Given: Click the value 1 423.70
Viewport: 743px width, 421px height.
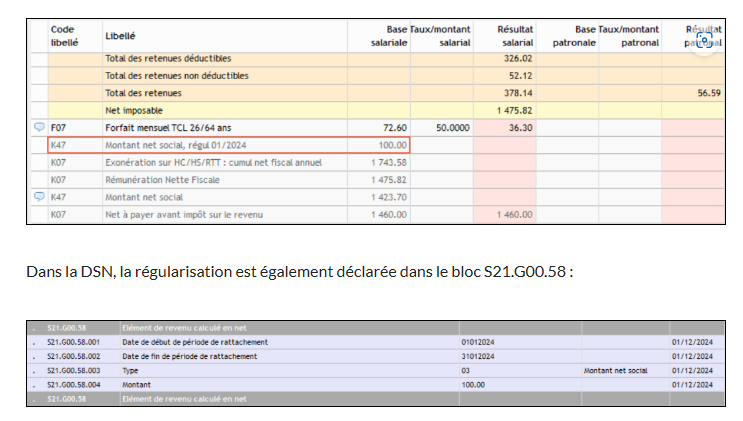Looking at the screenshot, I should coord(389,197).
